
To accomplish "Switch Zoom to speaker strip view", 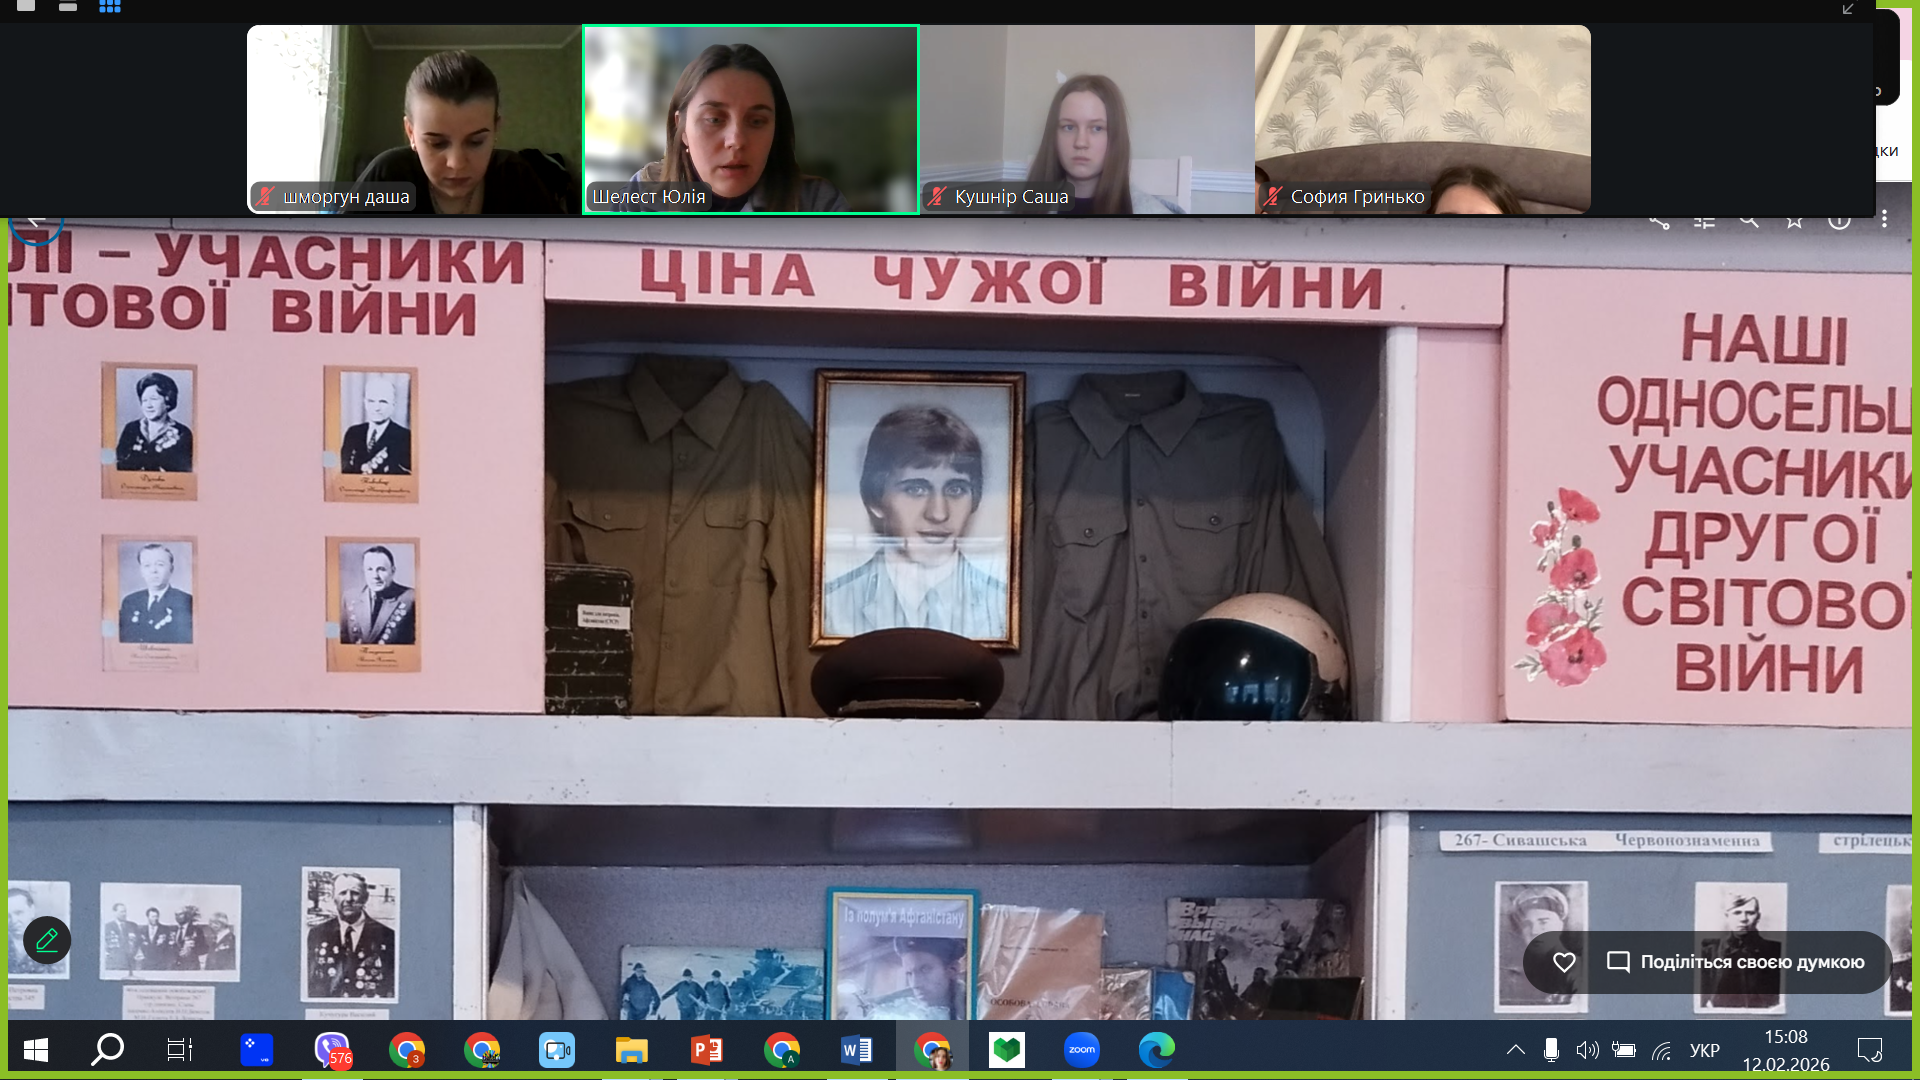I will click(x=68, y=6).
